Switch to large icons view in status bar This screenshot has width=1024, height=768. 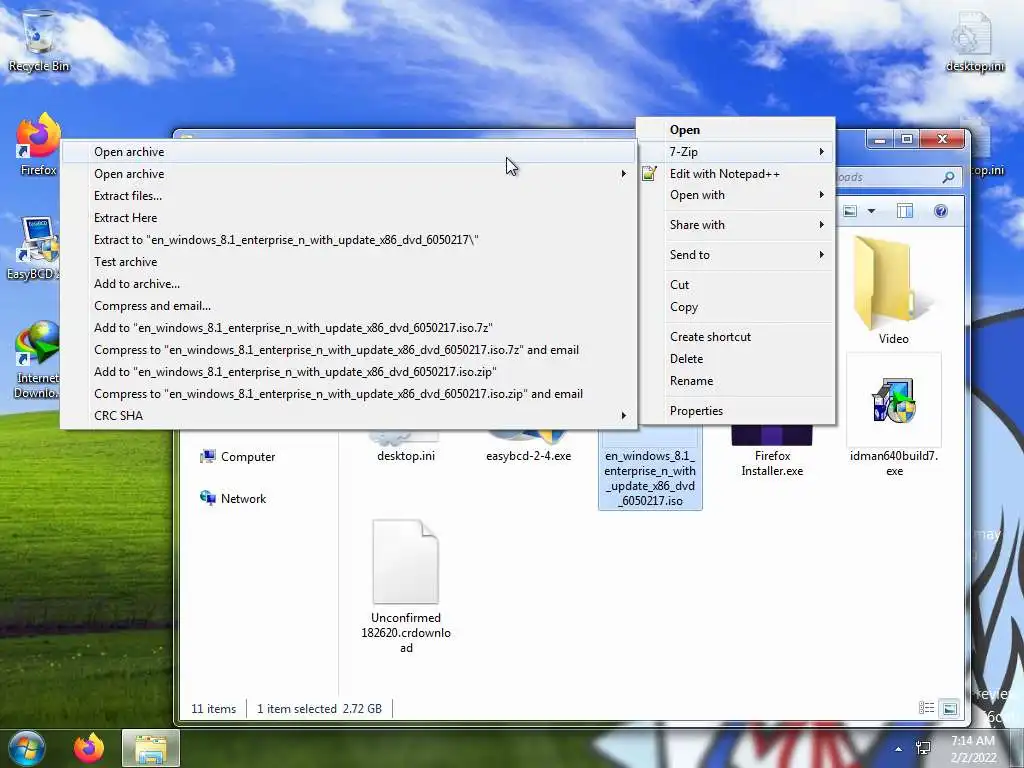coord(950,708)
